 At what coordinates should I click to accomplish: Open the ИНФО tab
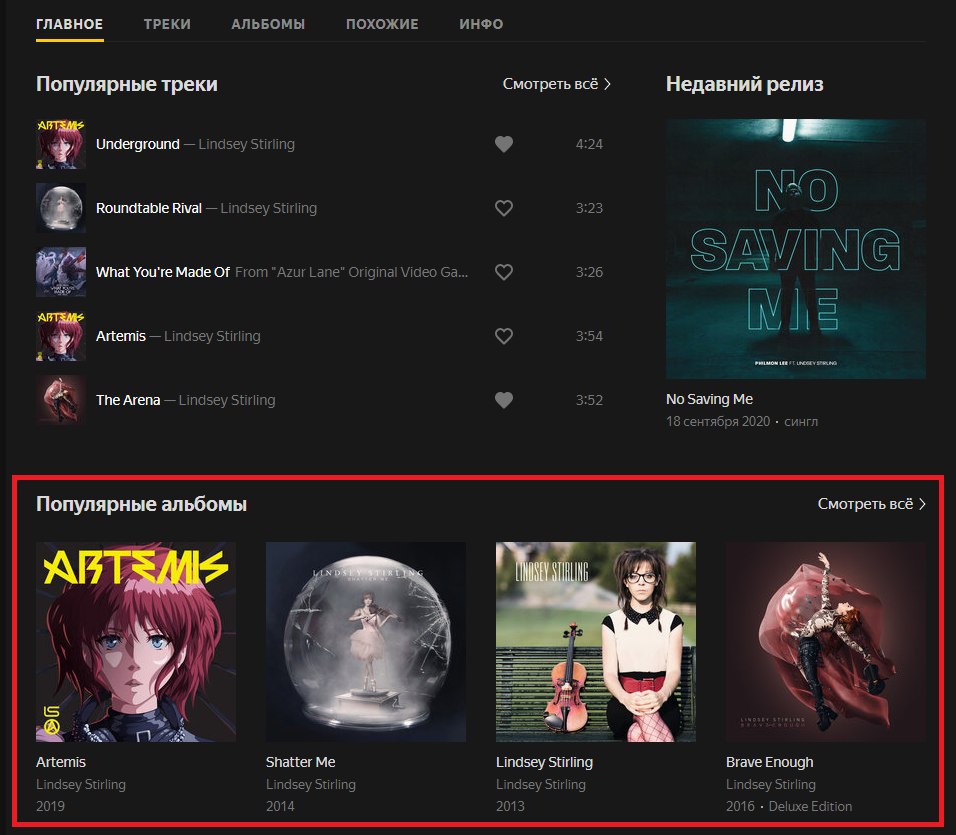[481, 24]
